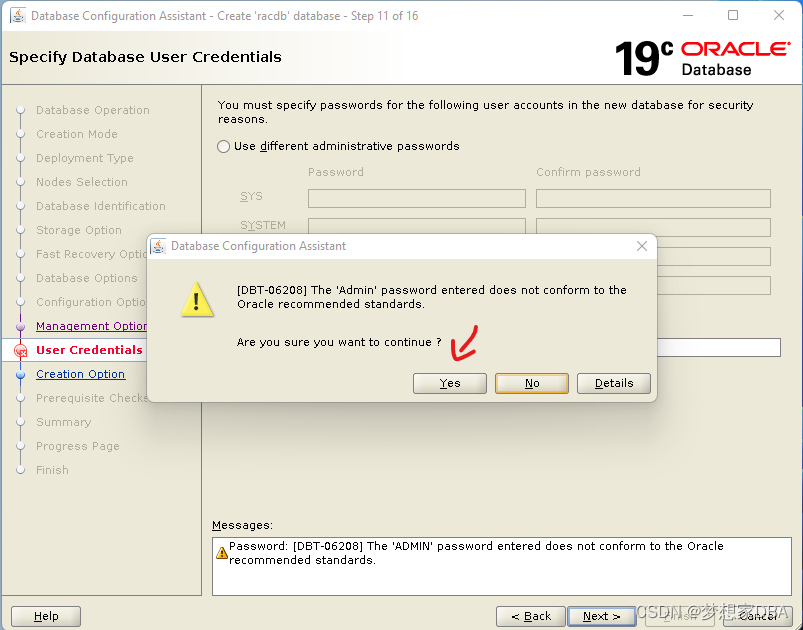Confirm with the Yes button
Screen dimensions: 803x630
pos(450,383)
